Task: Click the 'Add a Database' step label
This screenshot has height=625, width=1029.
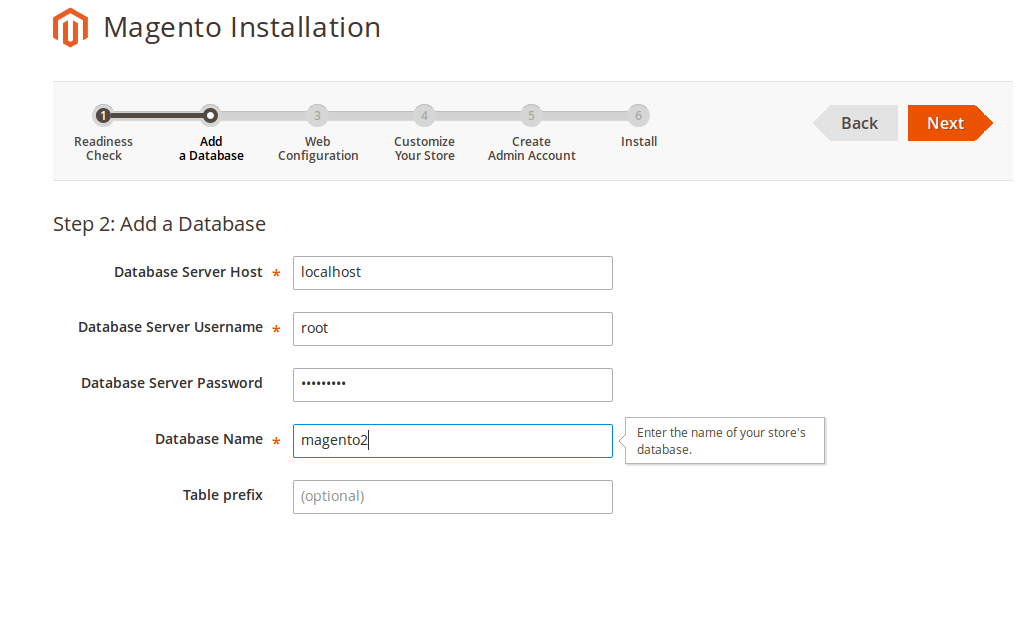Action: pyautogui.click(x=211, y=148)
